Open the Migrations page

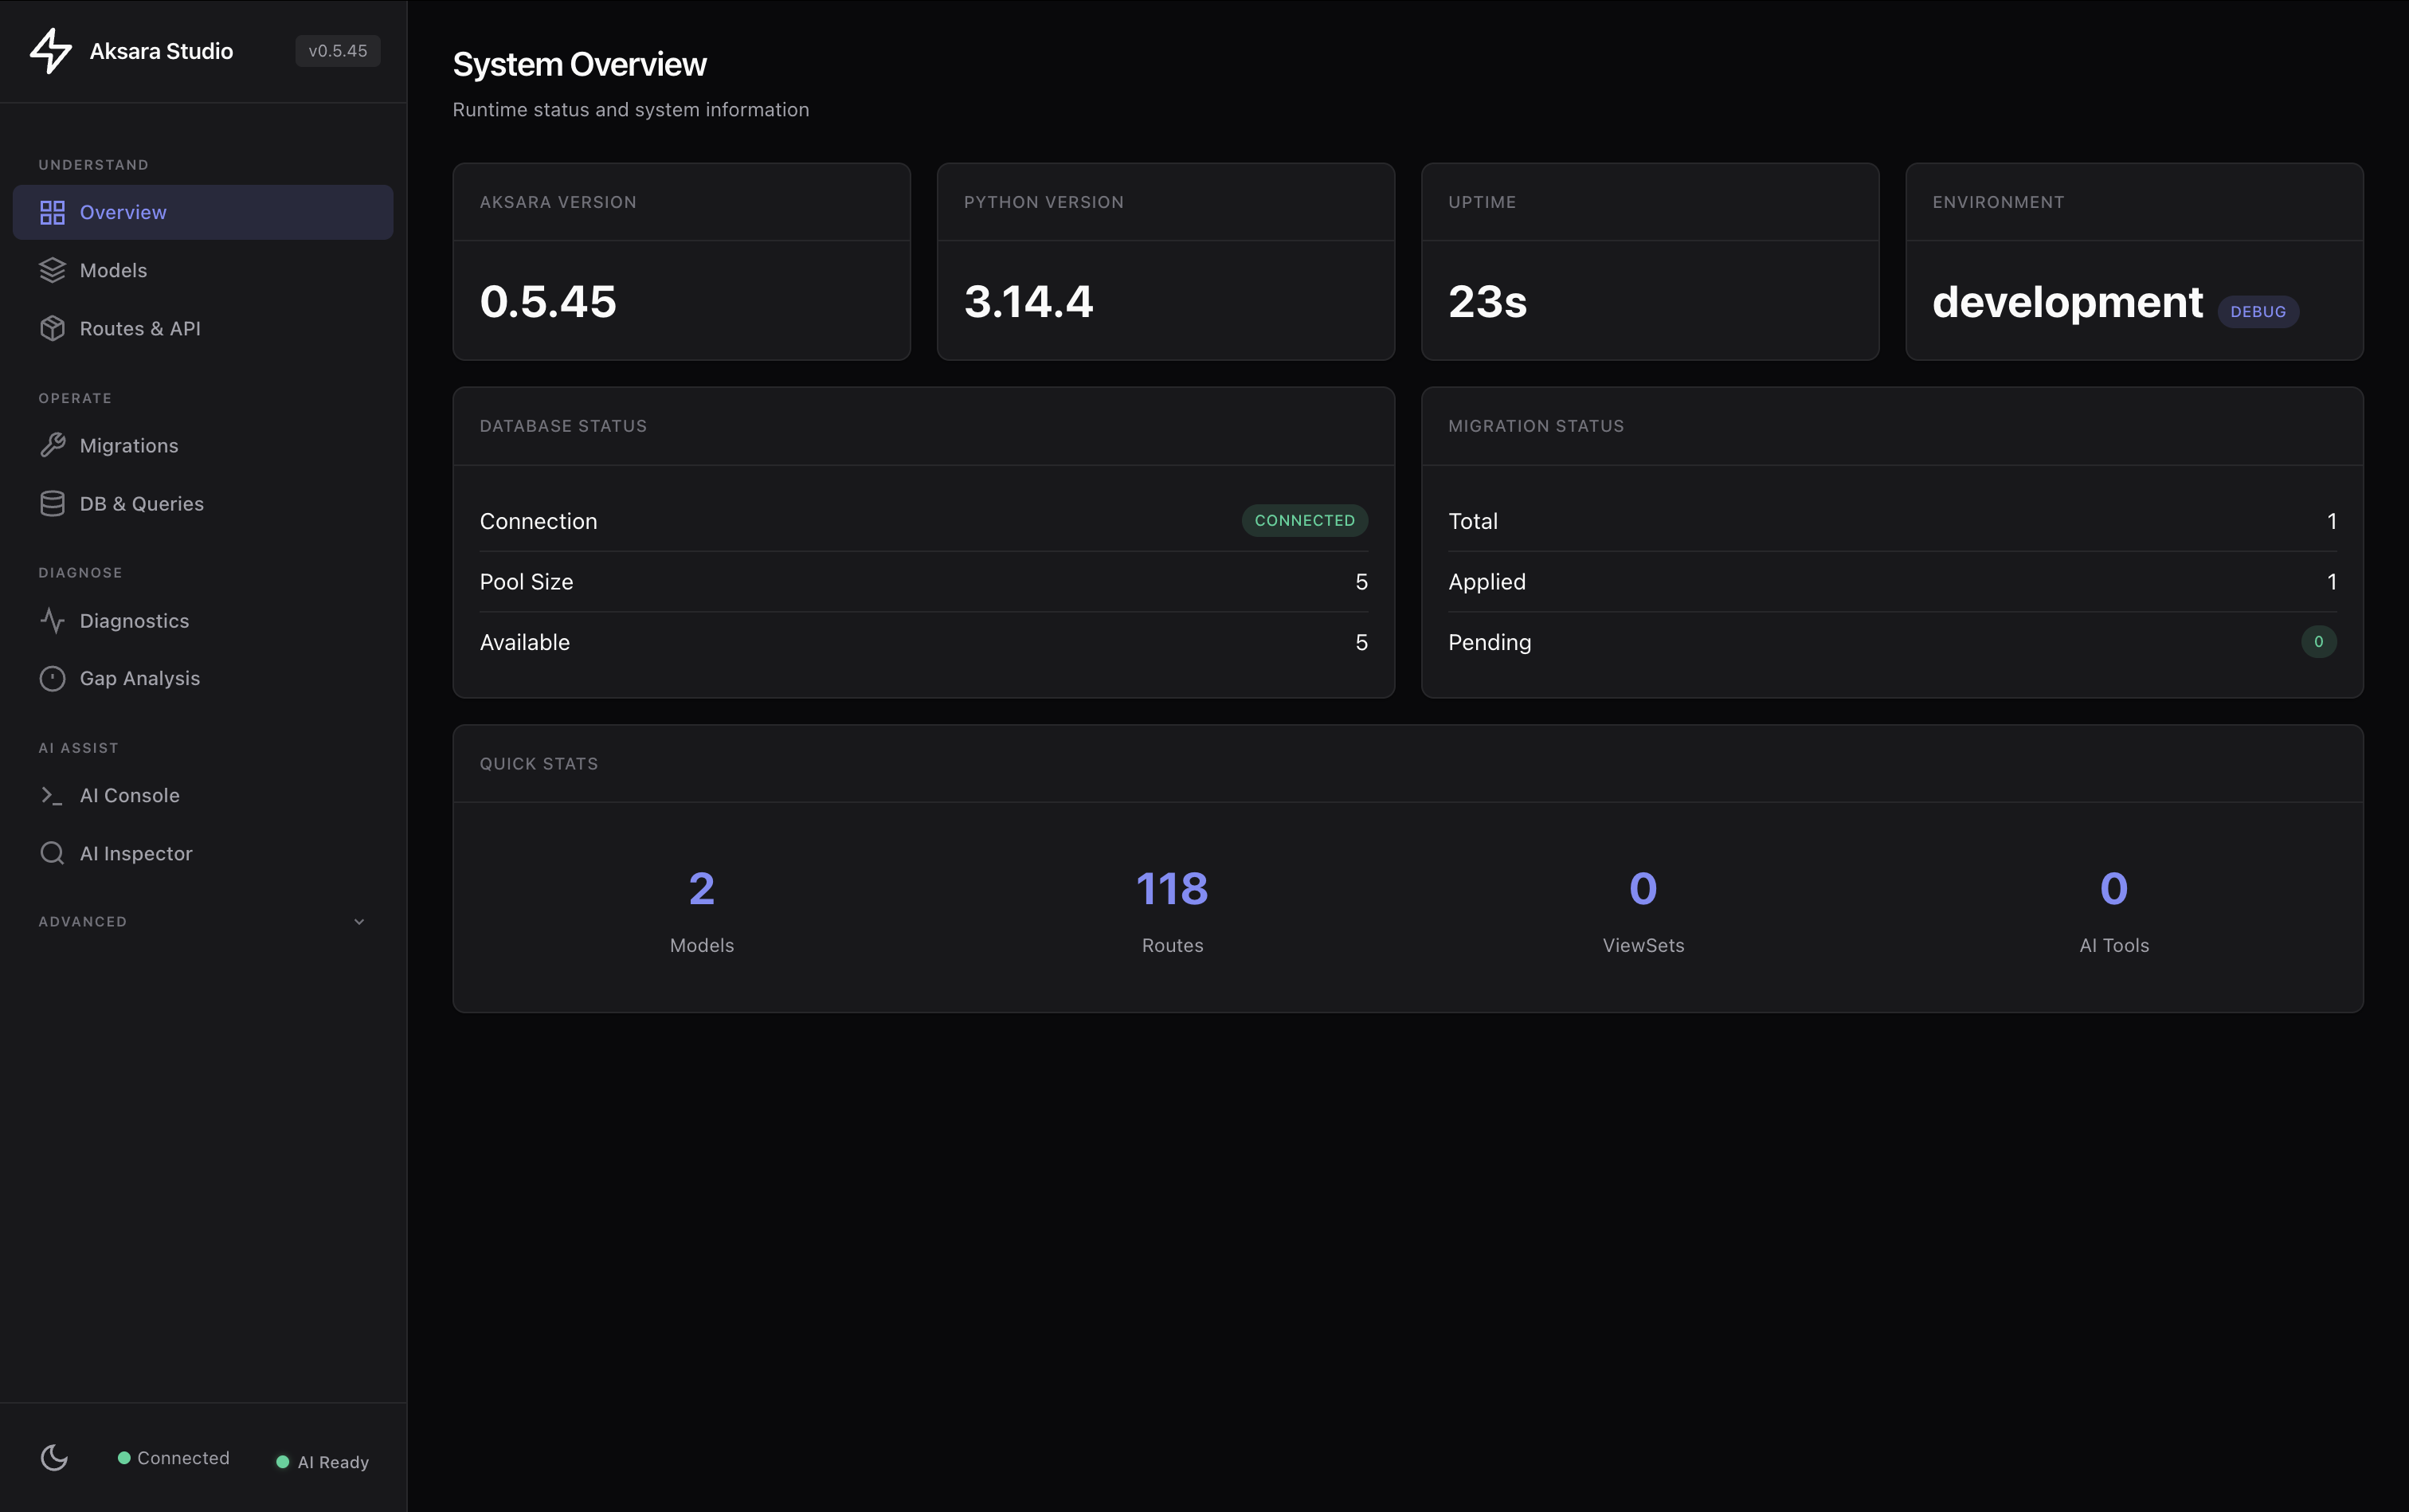[203, 445]
